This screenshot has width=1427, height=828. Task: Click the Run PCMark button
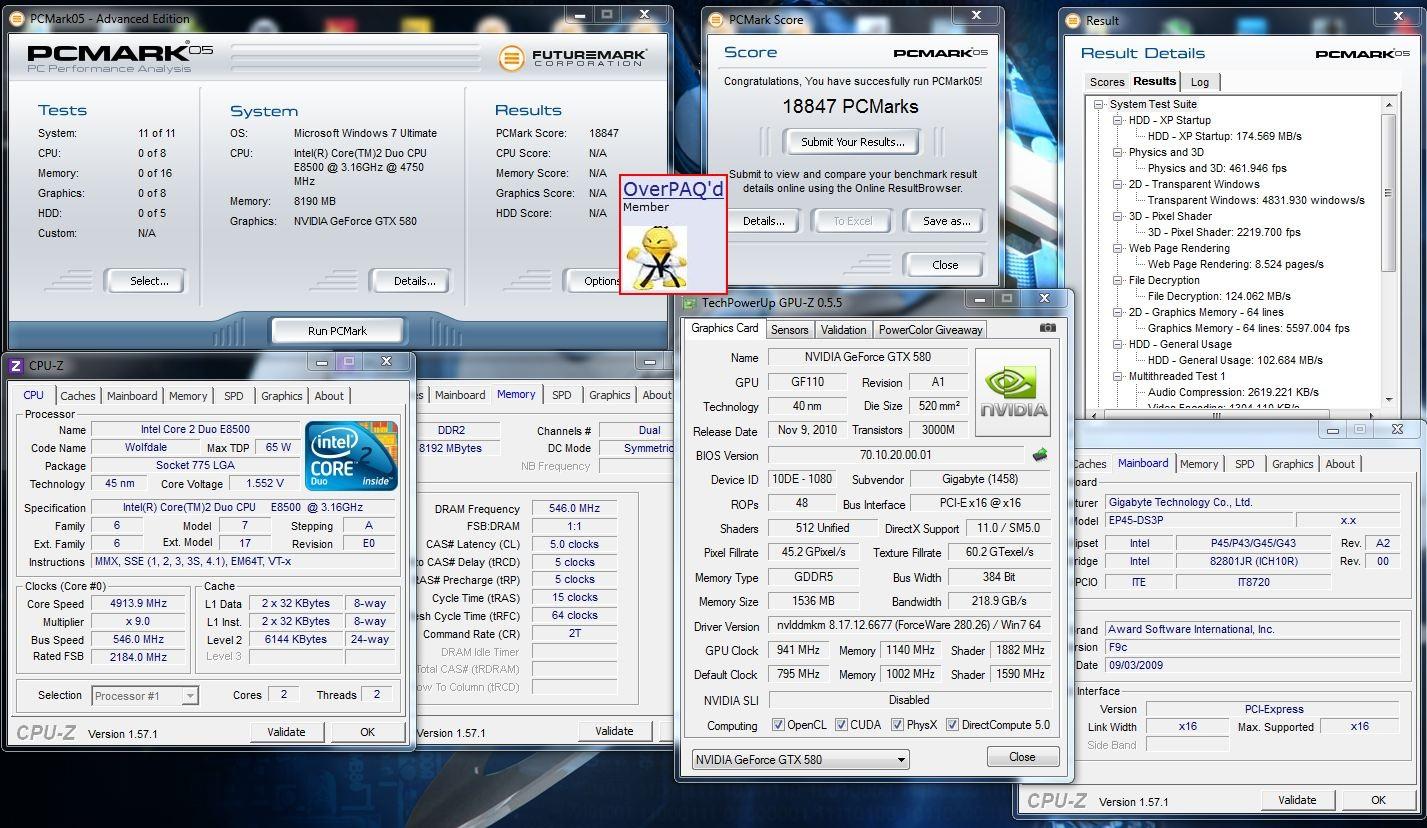(337, 330)
